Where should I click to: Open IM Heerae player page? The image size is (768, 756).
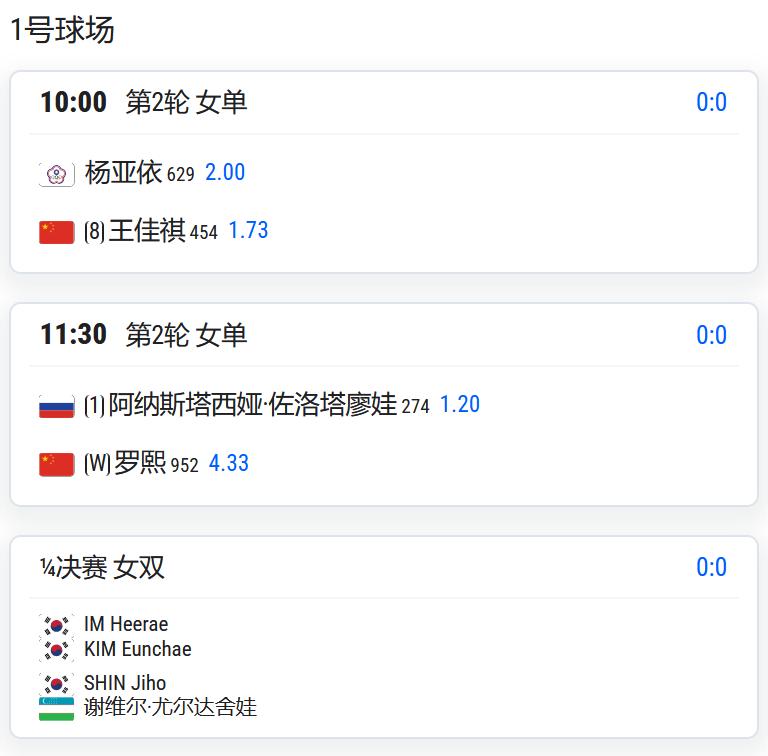(x=126, y=624)
